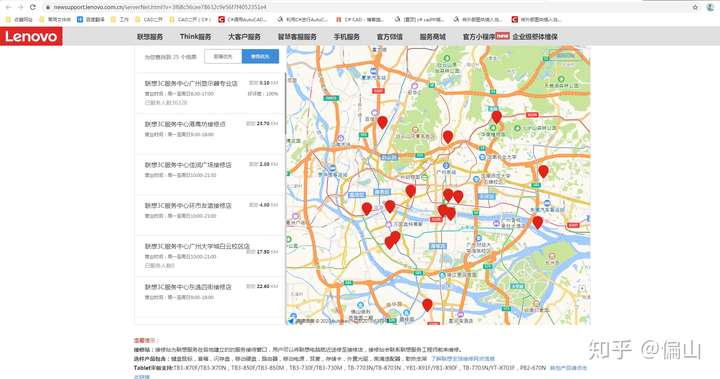Click the browser forward arrow
This screenshot has width=720, height=379.
point(20,7)
